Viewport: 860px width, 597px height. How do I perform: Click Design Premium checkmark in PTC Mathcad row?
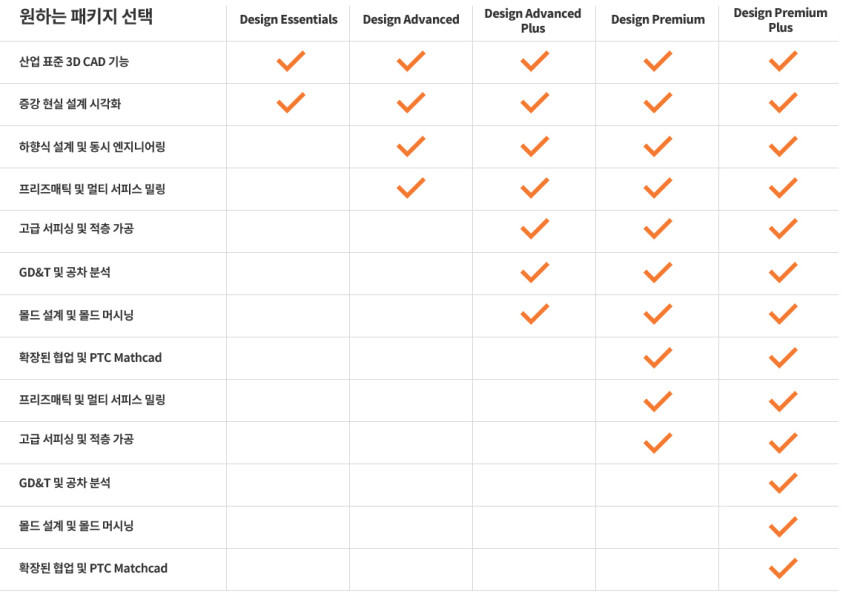tap(657, 357)
